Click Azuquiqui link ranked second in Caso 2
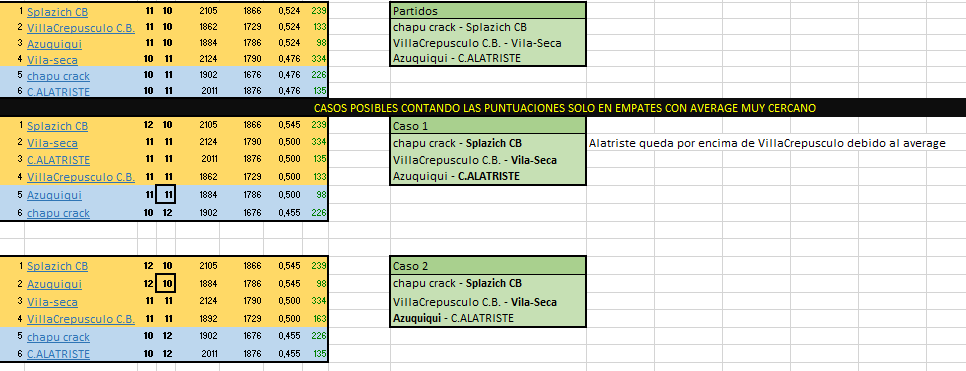Viewport: 966px width, 371px height. tap(54, 284)
